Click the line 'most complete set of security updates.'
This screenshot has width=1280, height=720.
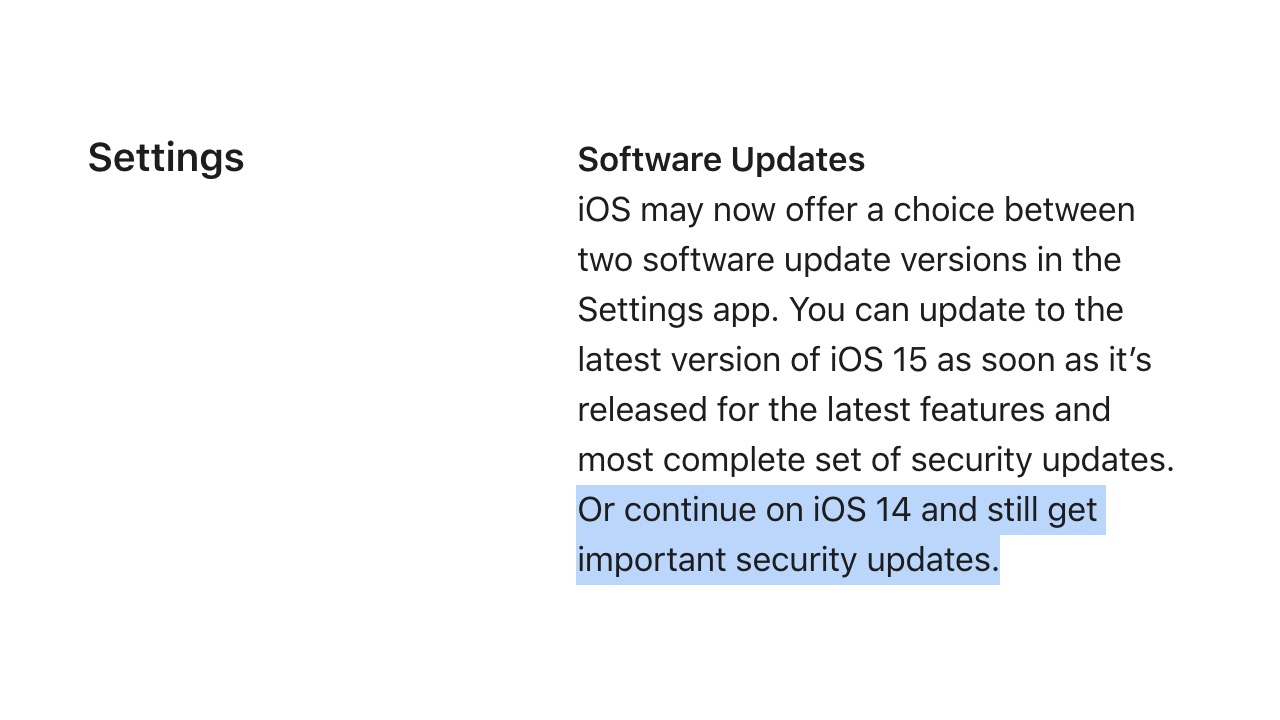click(876, 460)
